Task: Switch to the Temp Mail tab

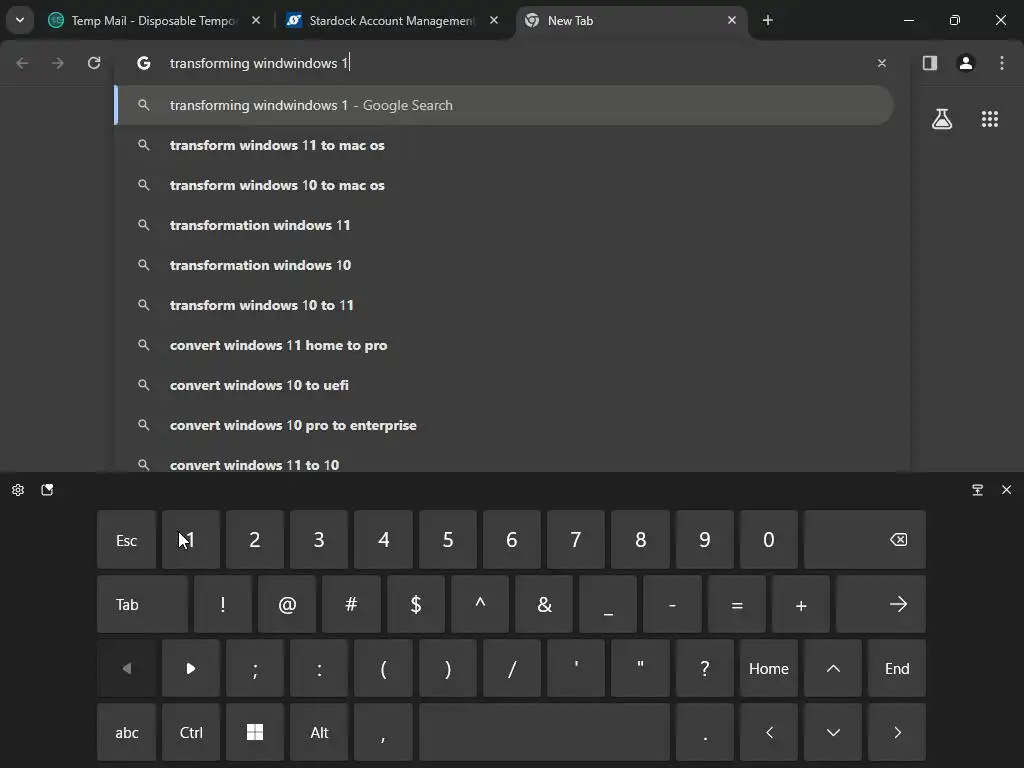Action: [154, 20]
